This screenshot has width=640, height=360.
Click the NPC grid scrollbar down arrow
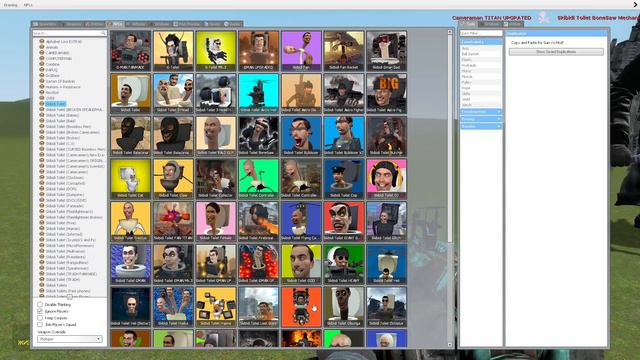[450, 345]
